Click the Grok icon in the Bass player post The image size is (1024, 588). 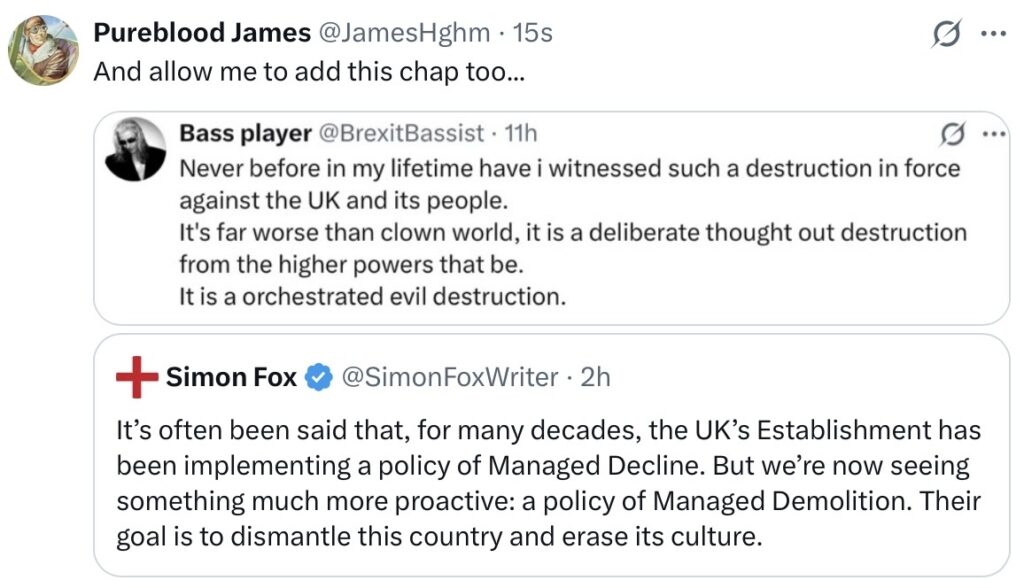coord(954,134)
